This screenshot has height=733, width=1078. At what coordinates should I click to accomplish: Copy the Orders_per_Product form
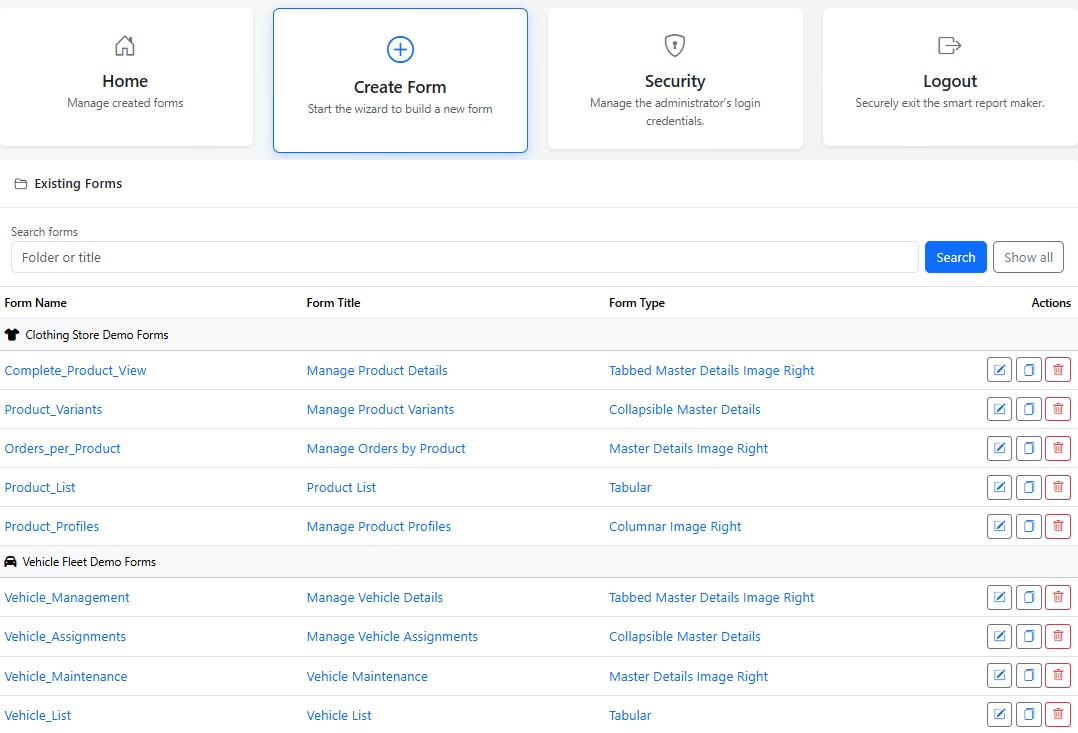(1028, 448)
